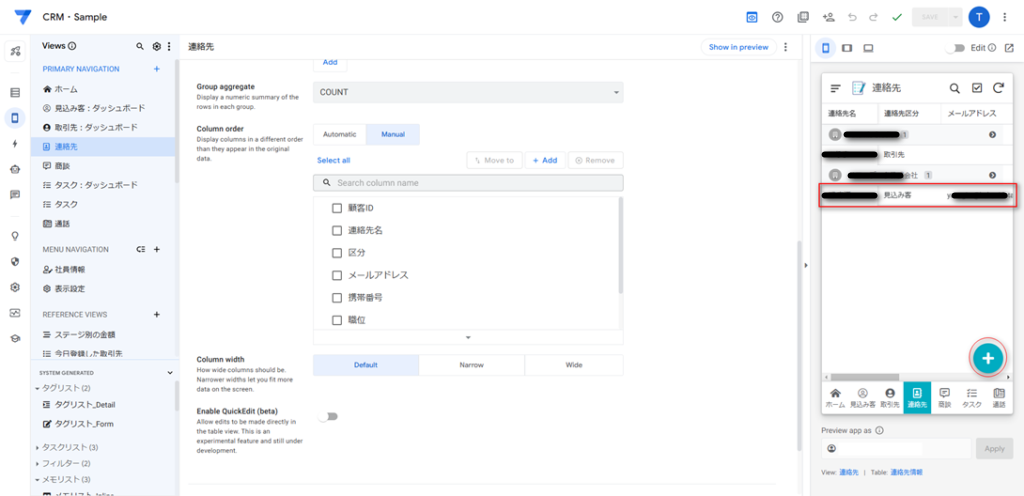Choose the Narrow column width option
This screenshot has height=496, width=1024.
[x=471, y=365]
